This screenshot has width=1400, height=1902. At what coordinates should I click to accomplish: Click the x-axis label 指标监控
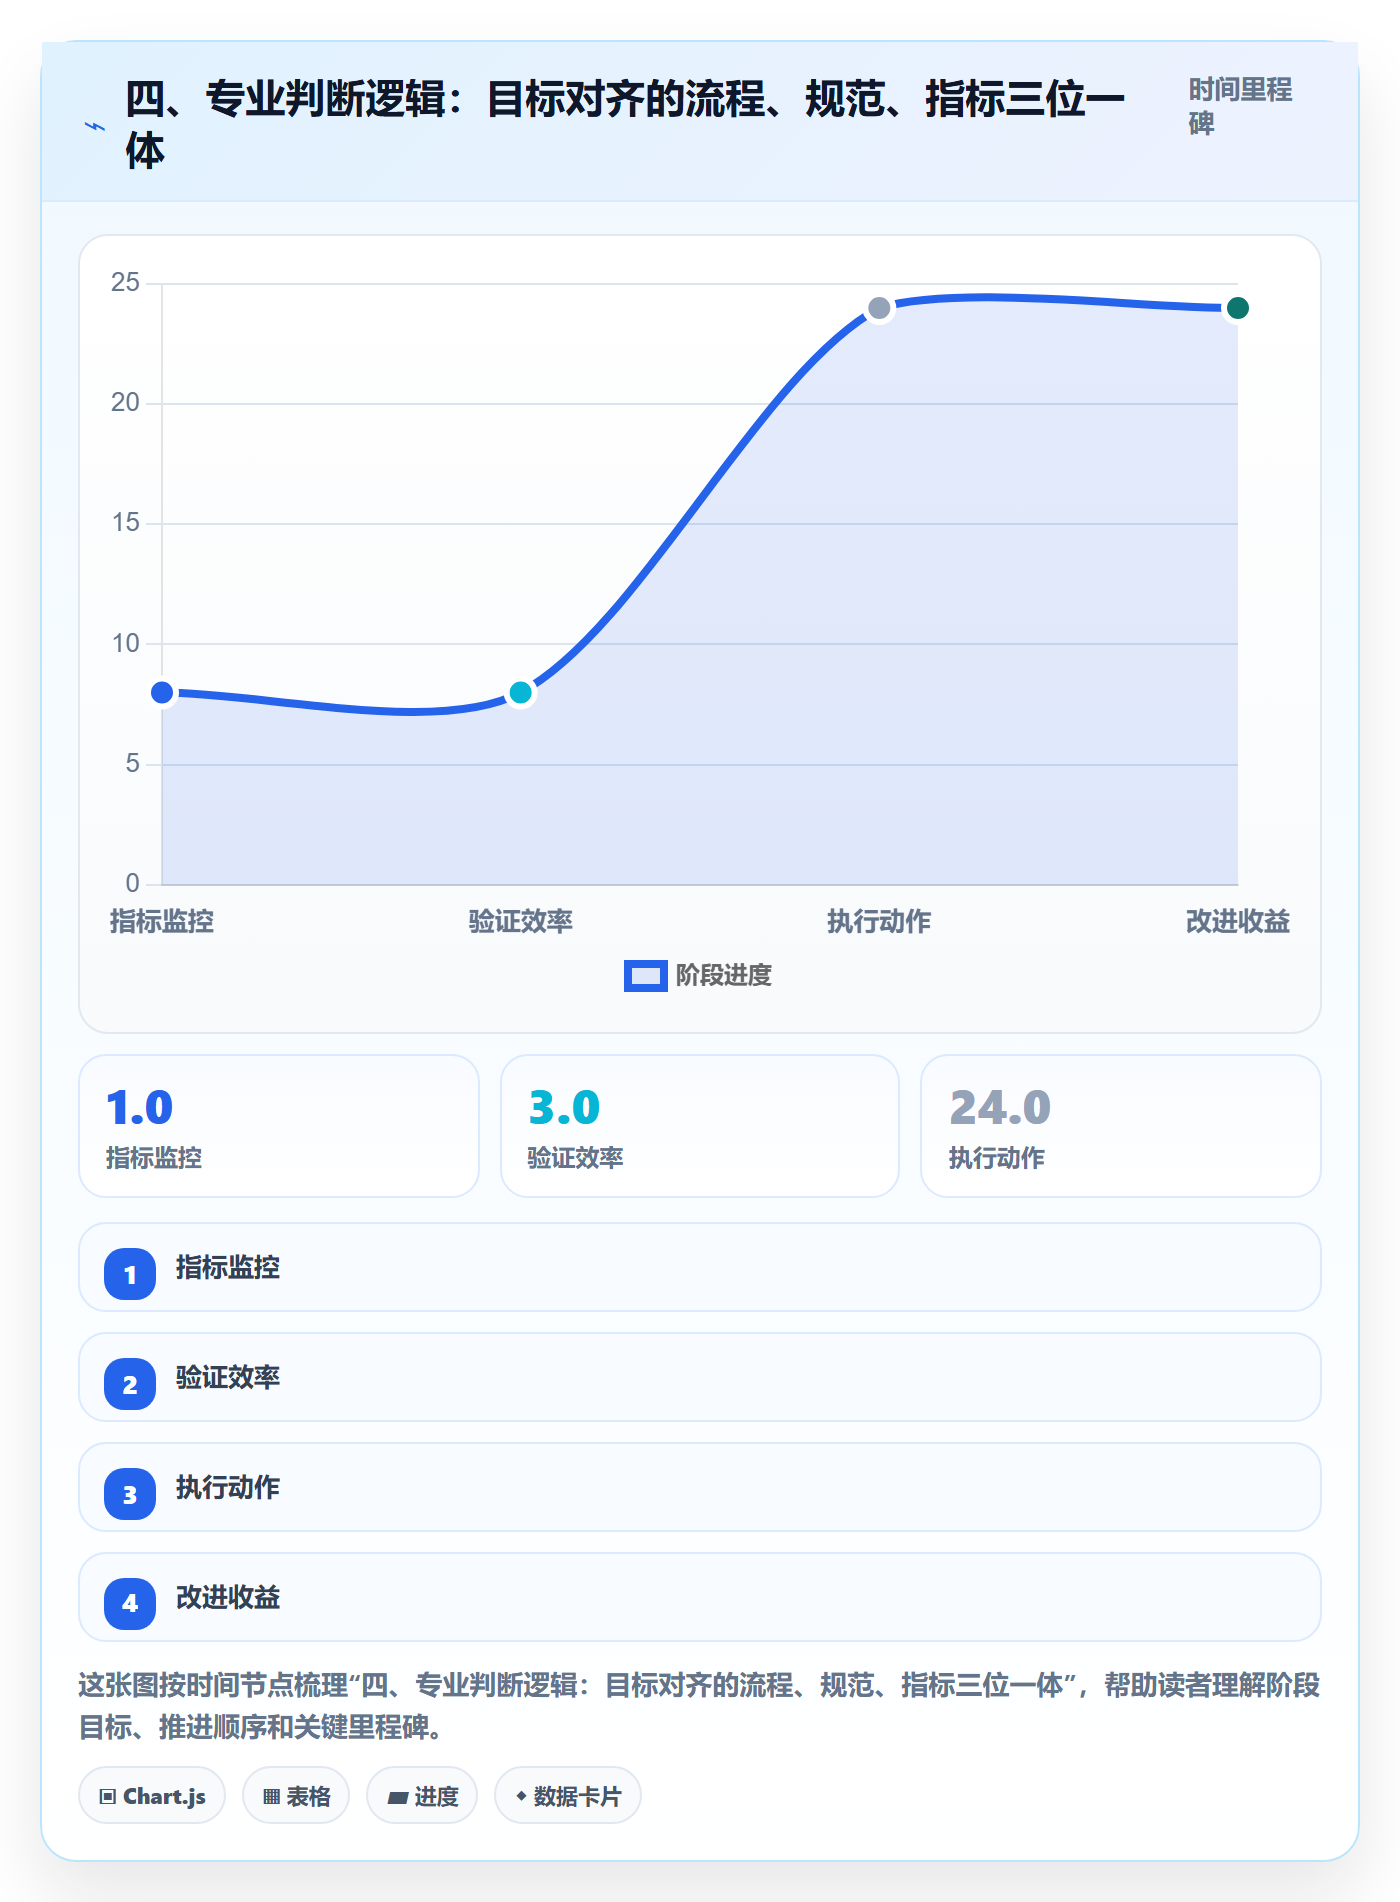click(x=162, y=921)
